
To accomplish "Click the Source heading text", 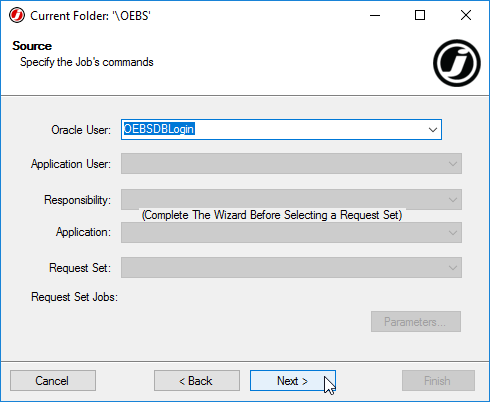I will (x=32, y=46).
